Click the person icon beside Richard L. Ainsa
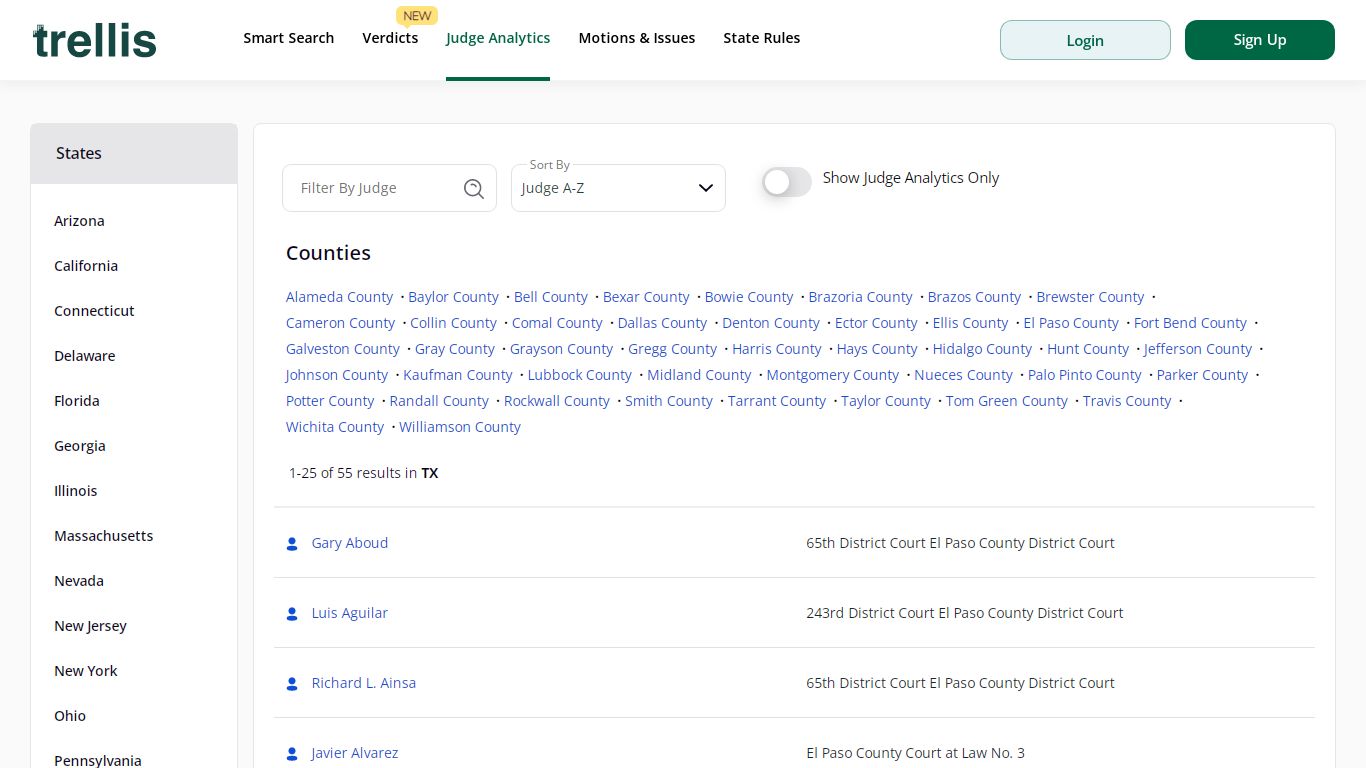The height and width of the screenshot is (768, 1366). 292,684
